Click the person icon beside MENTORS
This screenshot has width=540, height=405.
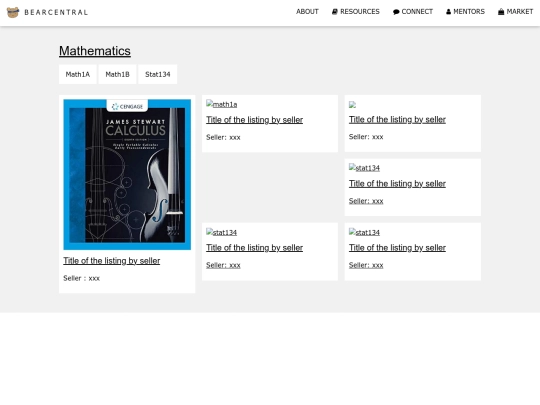448,12
